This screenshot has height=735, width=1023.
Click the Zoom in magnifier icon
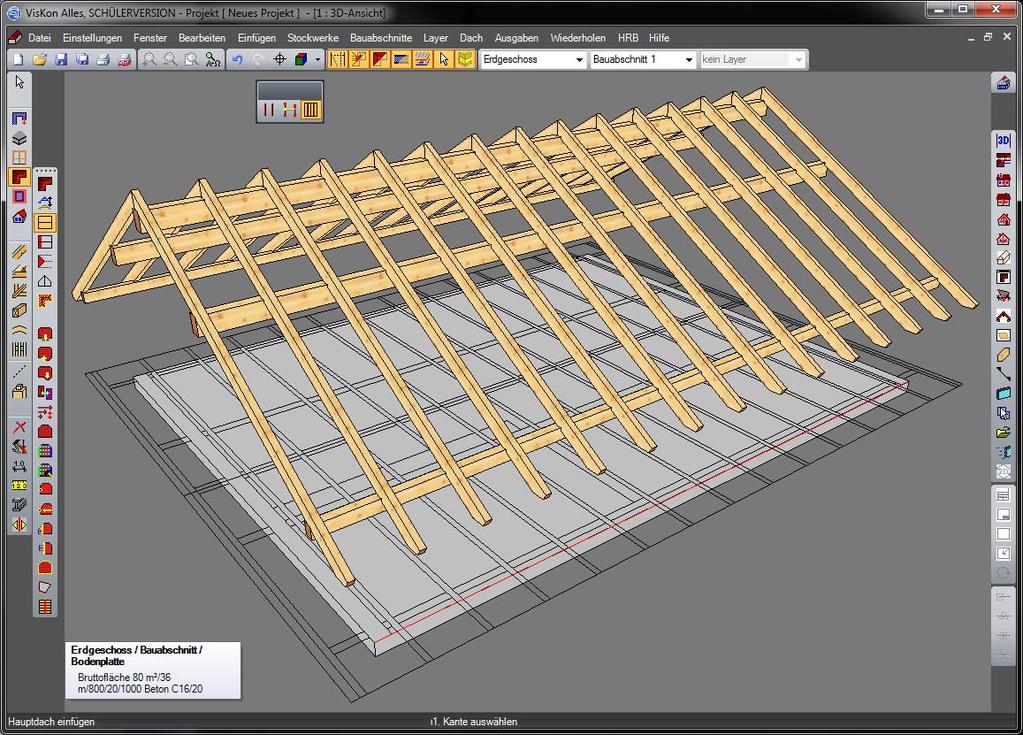point(149,60)
